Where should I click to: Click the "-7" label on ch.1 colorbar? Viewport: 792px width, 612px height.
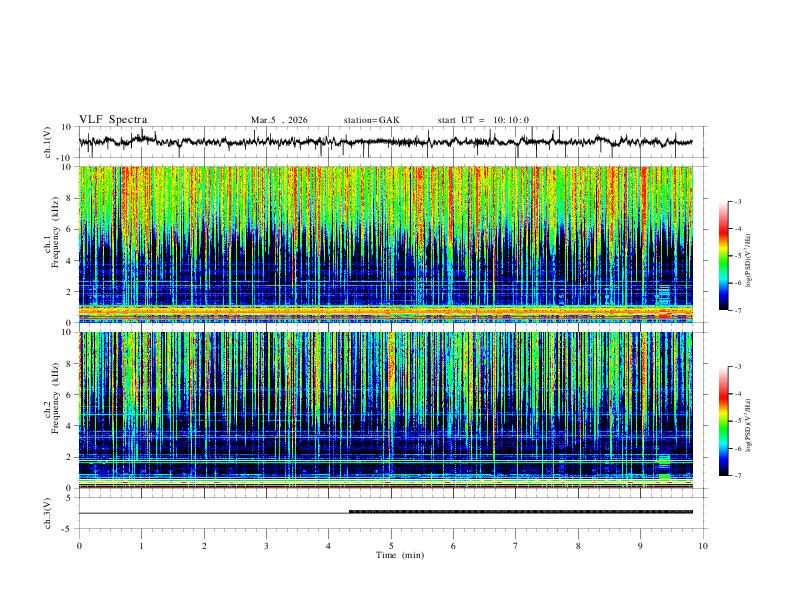(x=737, y=310)
